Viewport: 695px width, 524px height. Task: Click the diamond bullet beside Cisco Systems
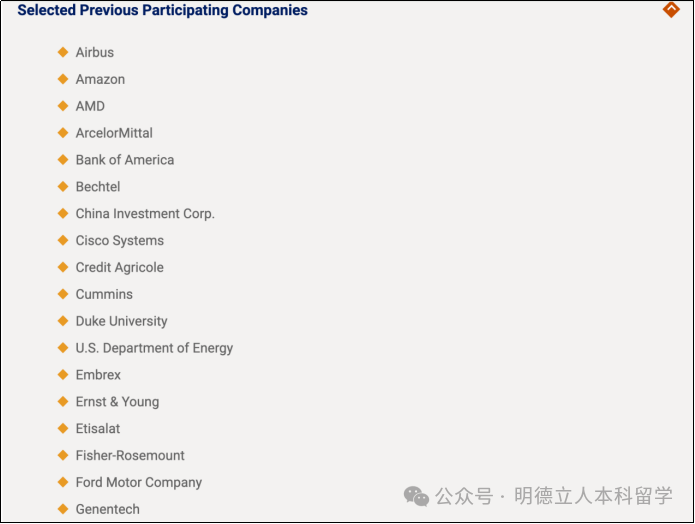pos(63,240)
